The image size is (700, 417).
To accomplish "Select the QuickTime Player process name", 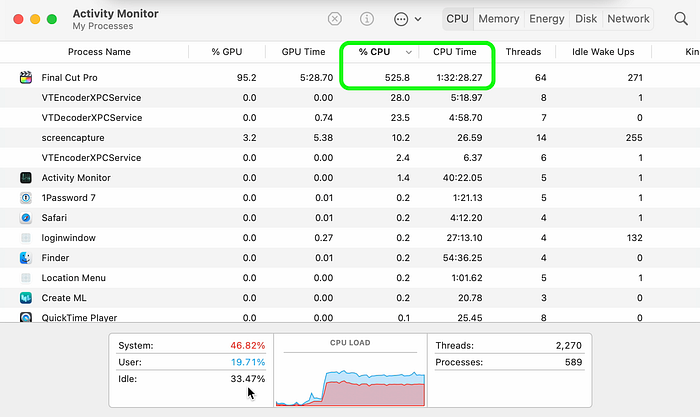I will pyautogui.click(x=79, y=317).
